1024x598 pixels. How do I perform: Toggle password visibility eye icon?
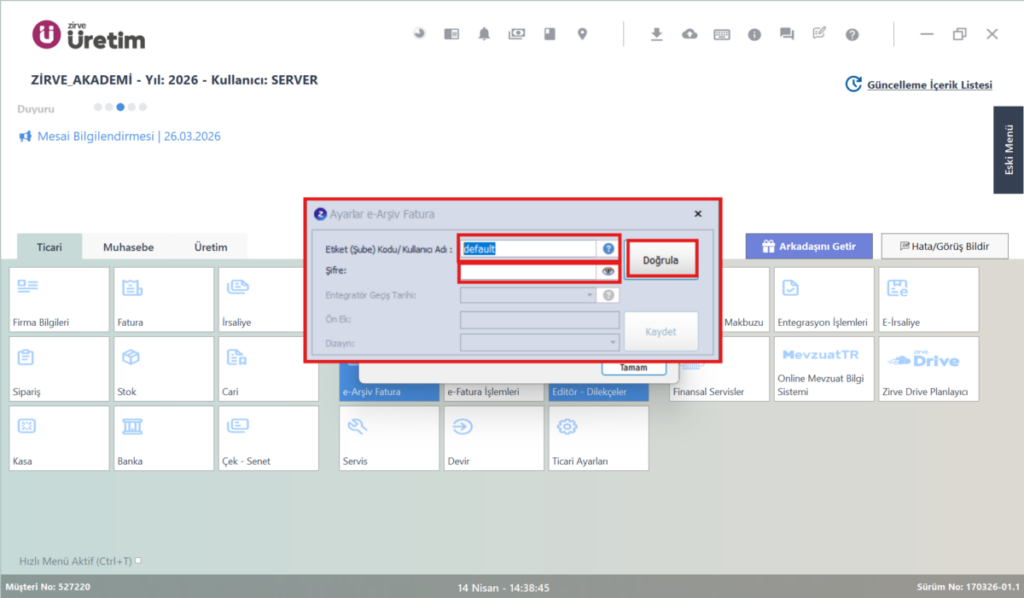pos(608,272)
